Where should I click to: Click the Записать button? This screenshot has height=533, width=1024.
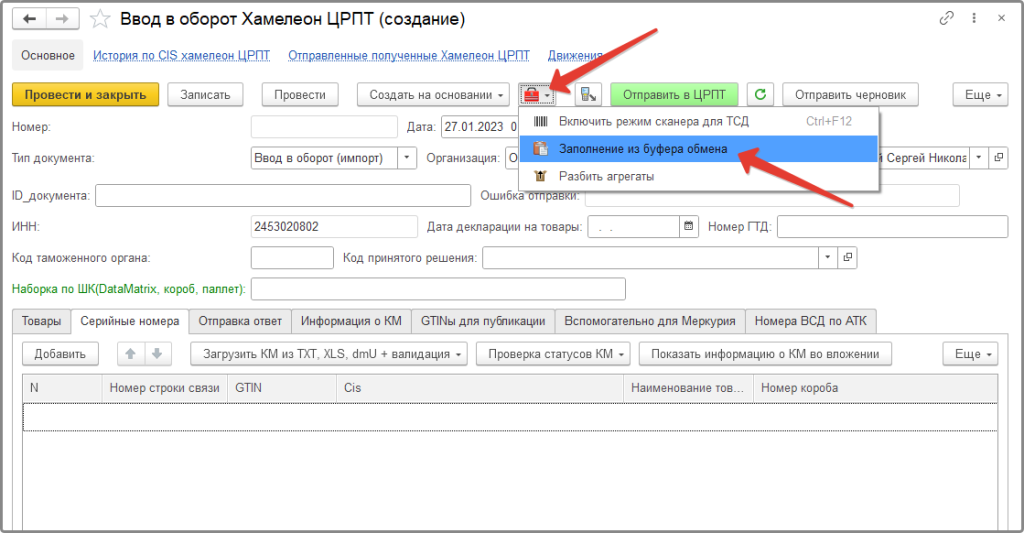tap(205, 95)
